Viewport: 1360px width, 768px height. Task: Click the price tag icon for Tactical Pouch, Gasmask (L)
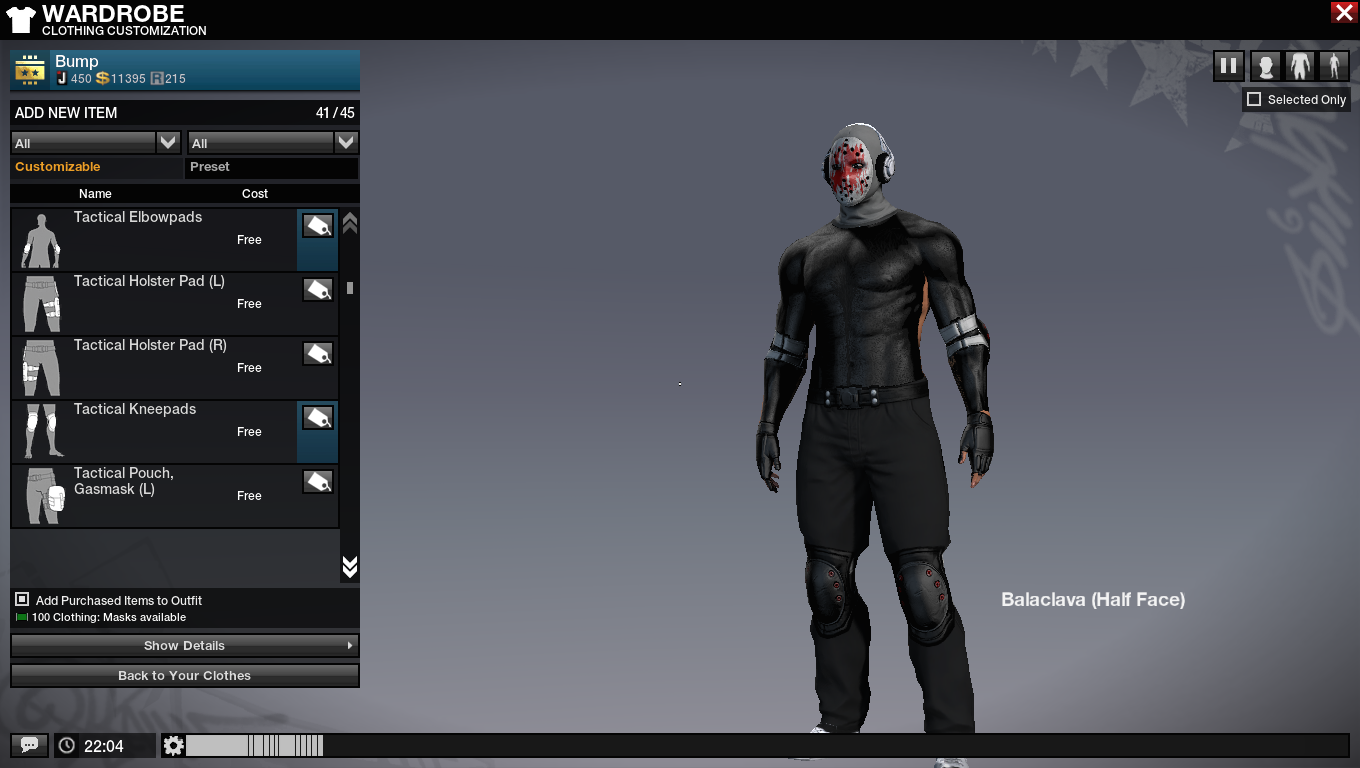[x=318, y=482]
